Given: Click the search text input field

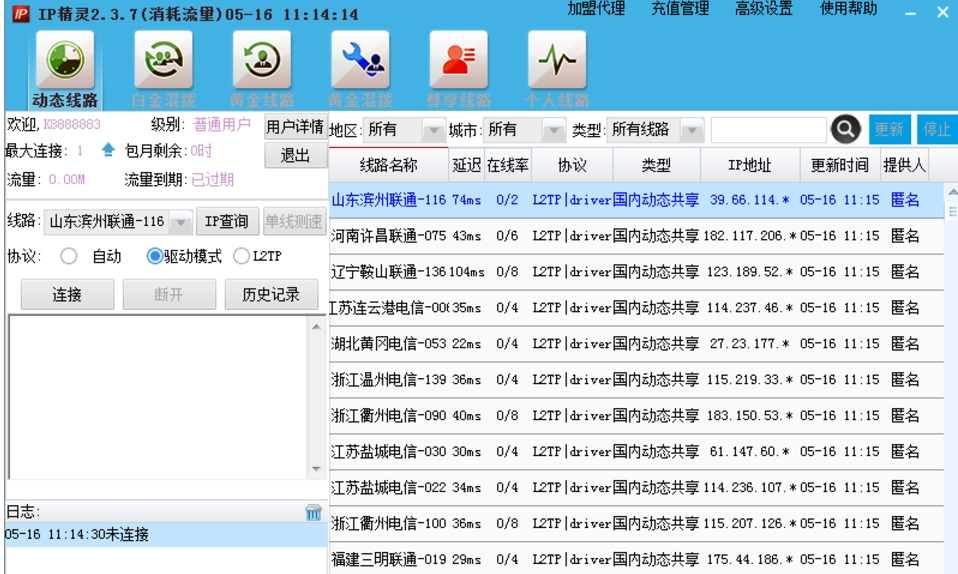Looking at the screenshot, I should (x=769, y=130).
